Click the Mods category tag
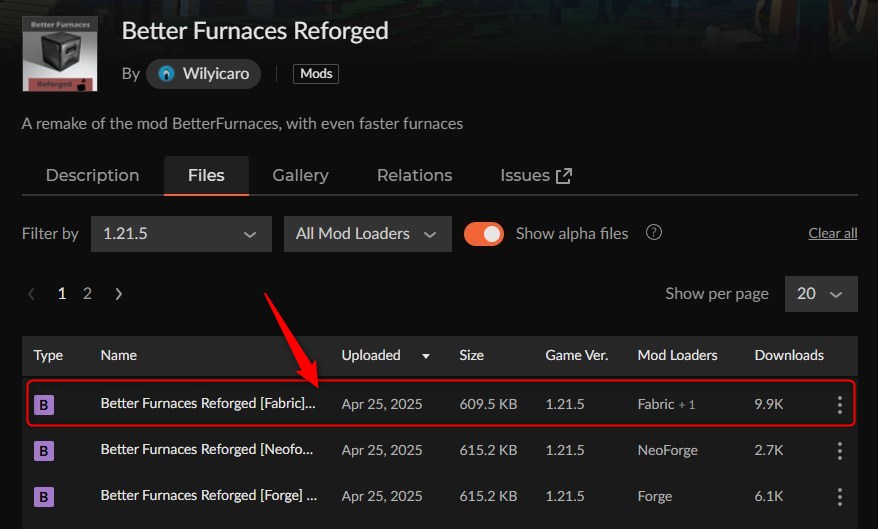This screenshot has height=529, width=878. point(316,74)
